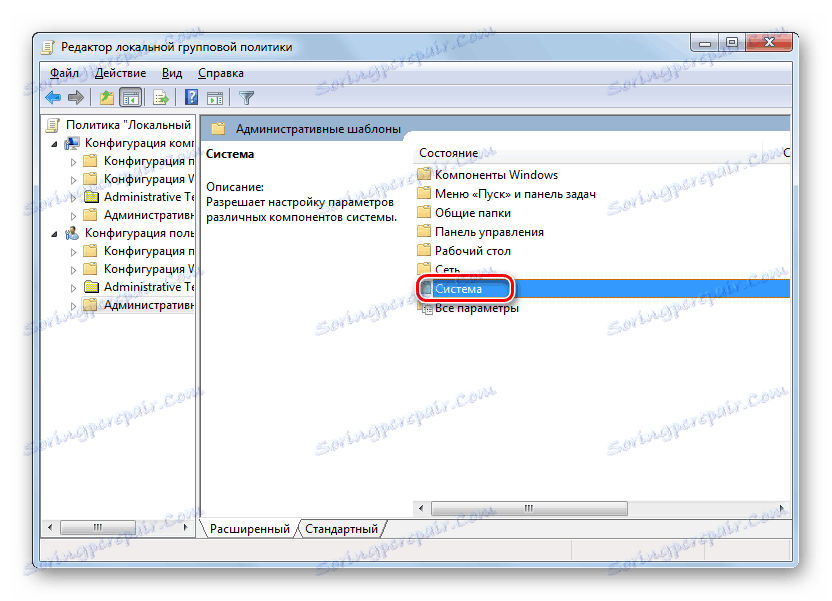Click the Filter funnel toolbar icon
The width and height of the screenshot is (832, 601).
(246, 98)
